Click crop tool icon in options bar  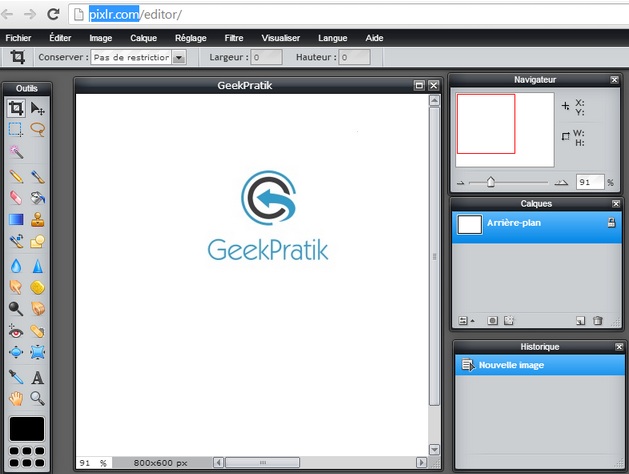click(18, 57)
